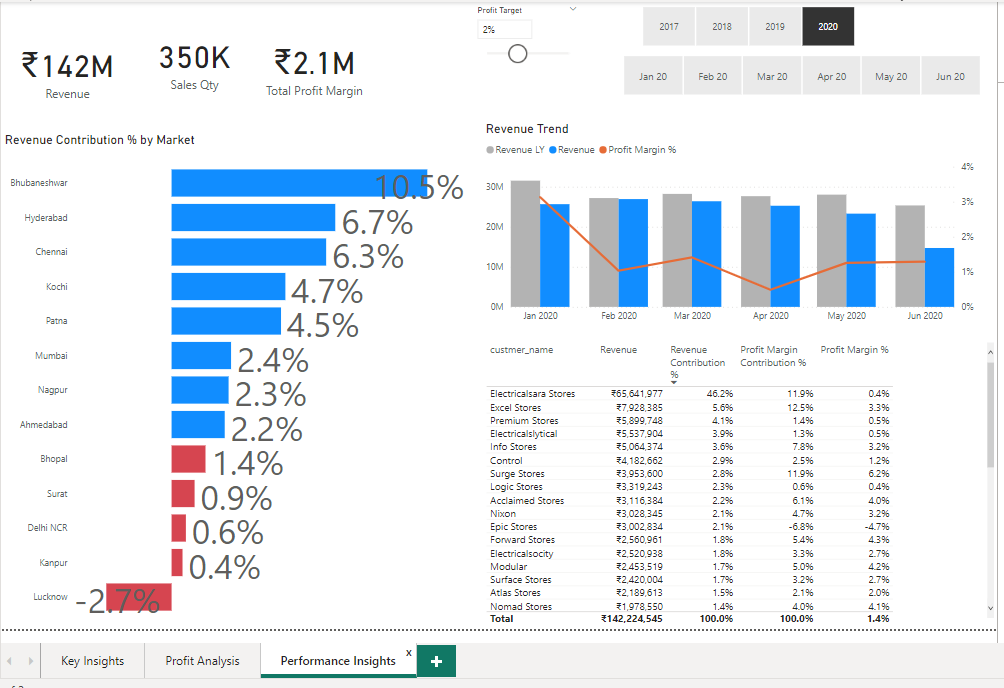Click the Profit Target slider handle

[x=517, y=53]
